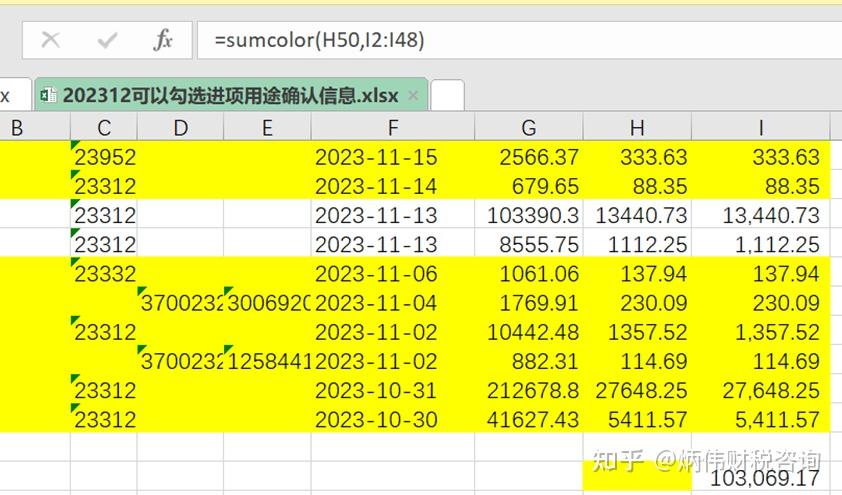Image resolution: width=842 pixels, height=495 pixels.
Task: Select date cell 2023-11-15
Action: (393, 156)
